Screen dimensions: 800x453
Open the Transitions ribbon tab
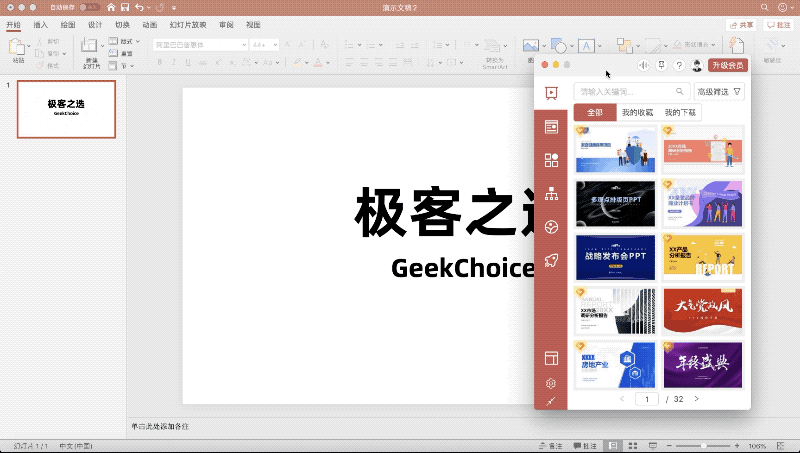tap(122, 24)
